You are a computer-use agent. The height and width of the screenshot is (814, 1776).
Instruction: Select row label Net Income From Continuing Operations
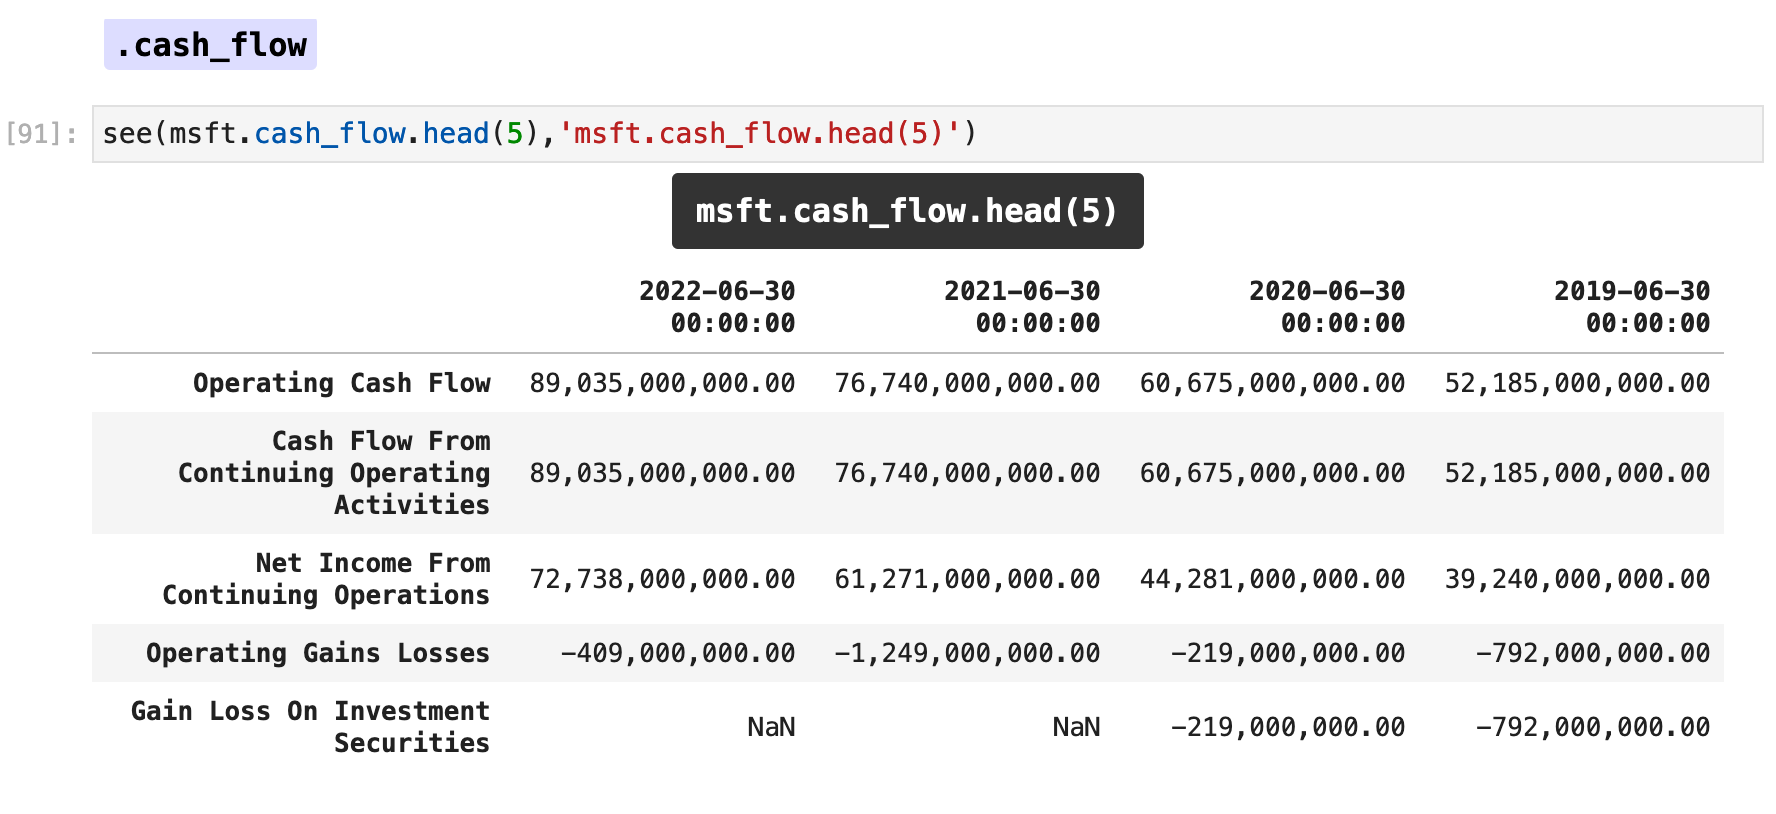pos(326,579)
